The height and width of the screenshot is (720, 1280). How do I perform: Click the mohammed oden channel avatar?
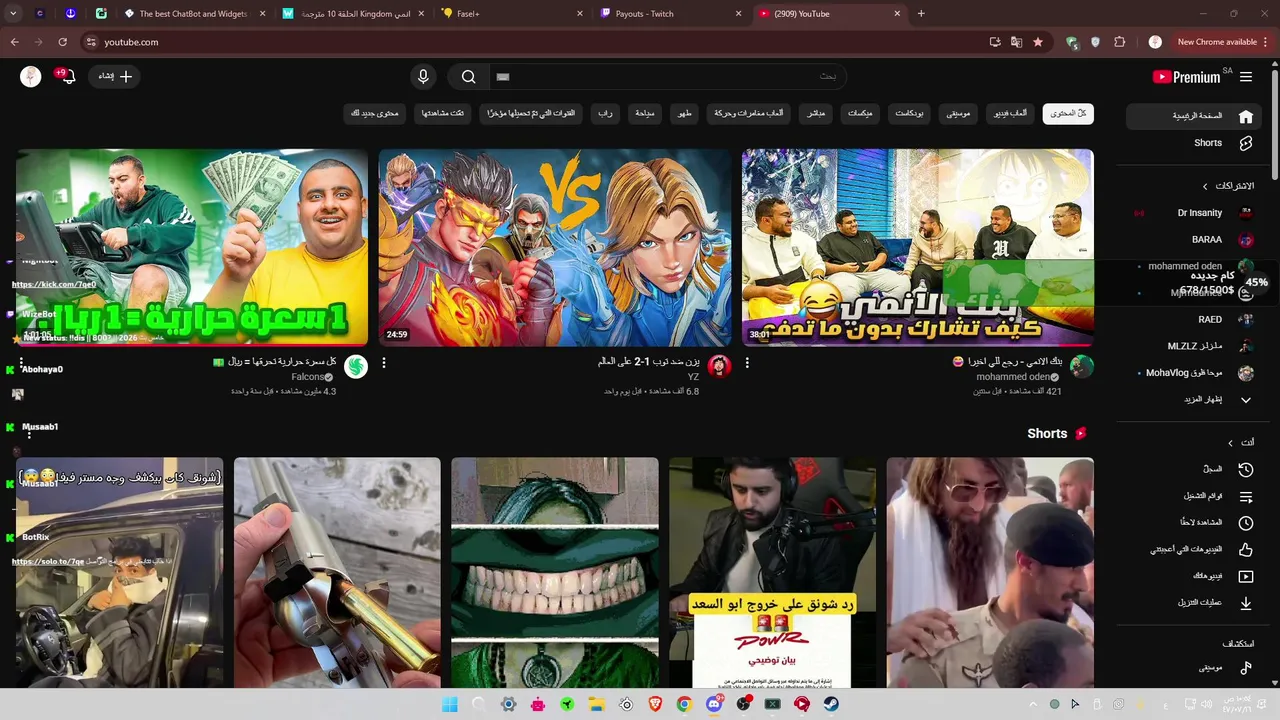1082,367
